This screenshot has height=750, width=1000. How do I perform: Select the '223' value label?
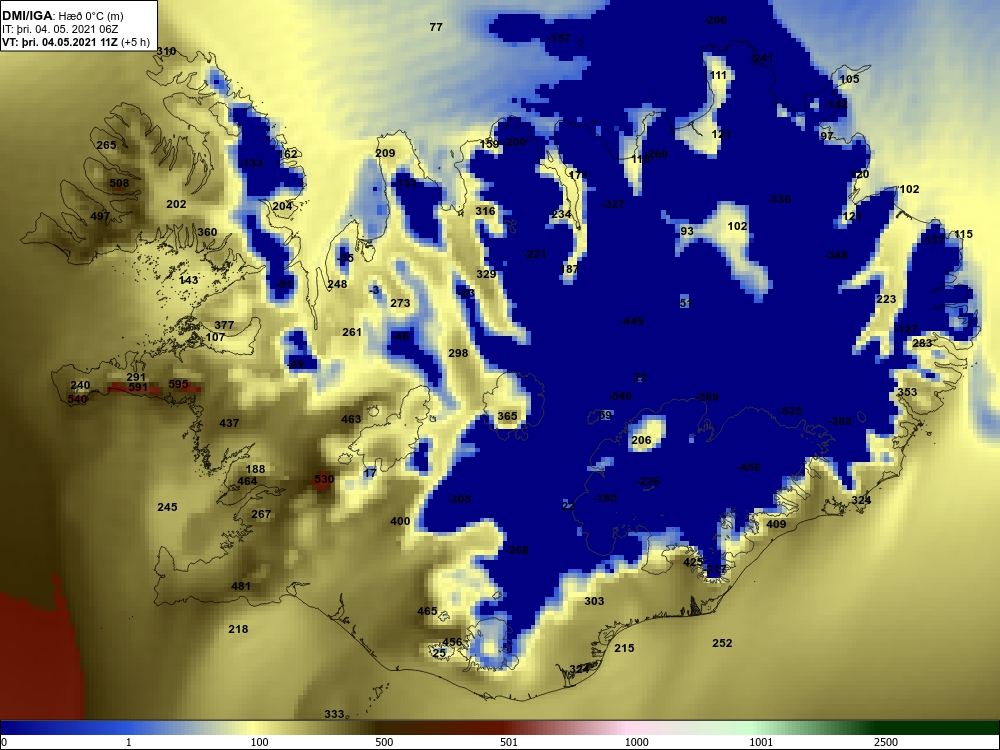[x=886, y=299]
